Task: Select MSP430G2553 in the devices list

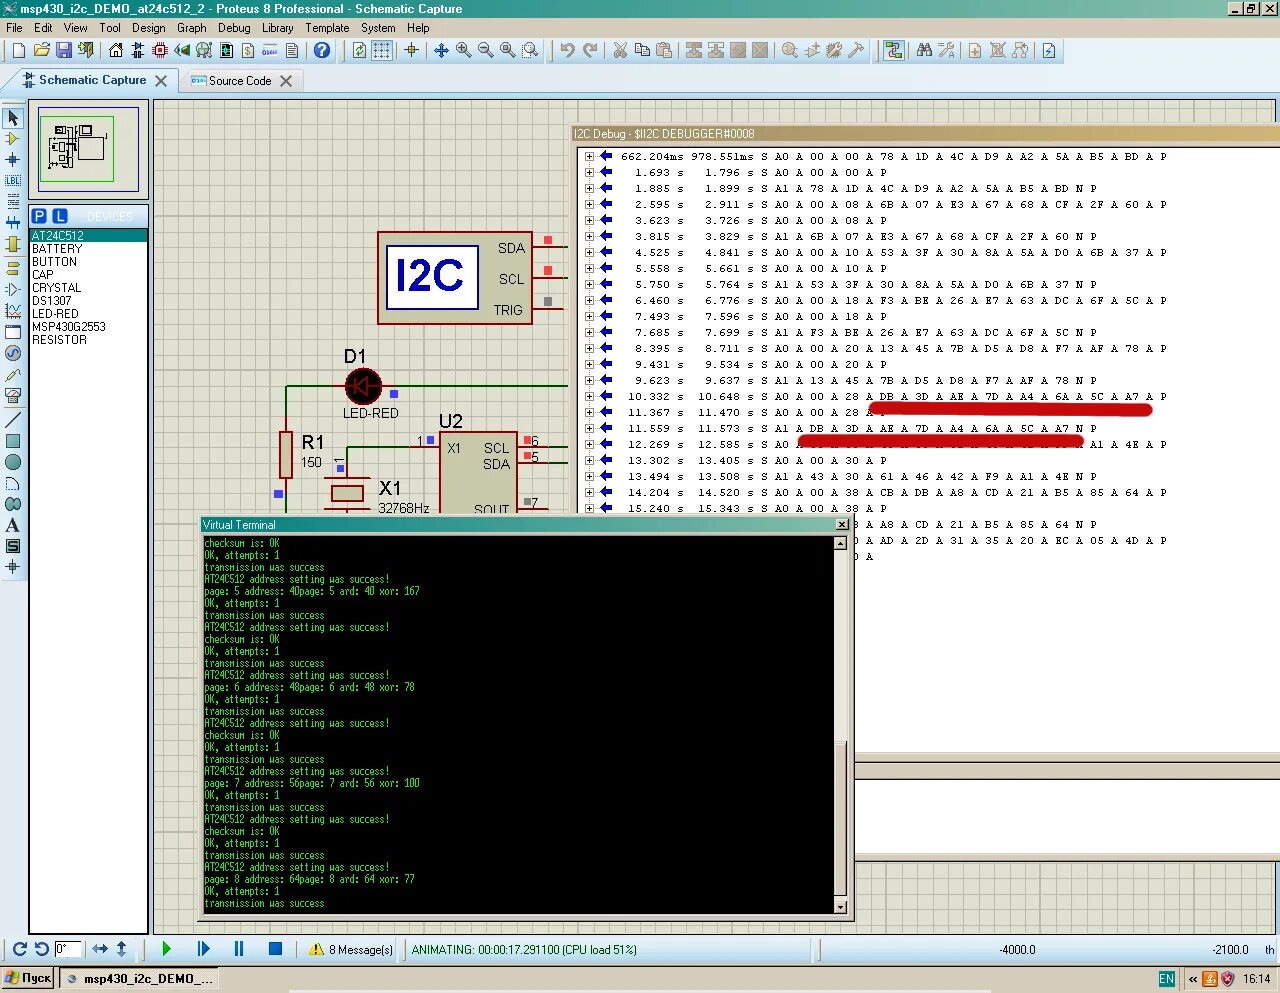Action: click(x=88, y=327)
